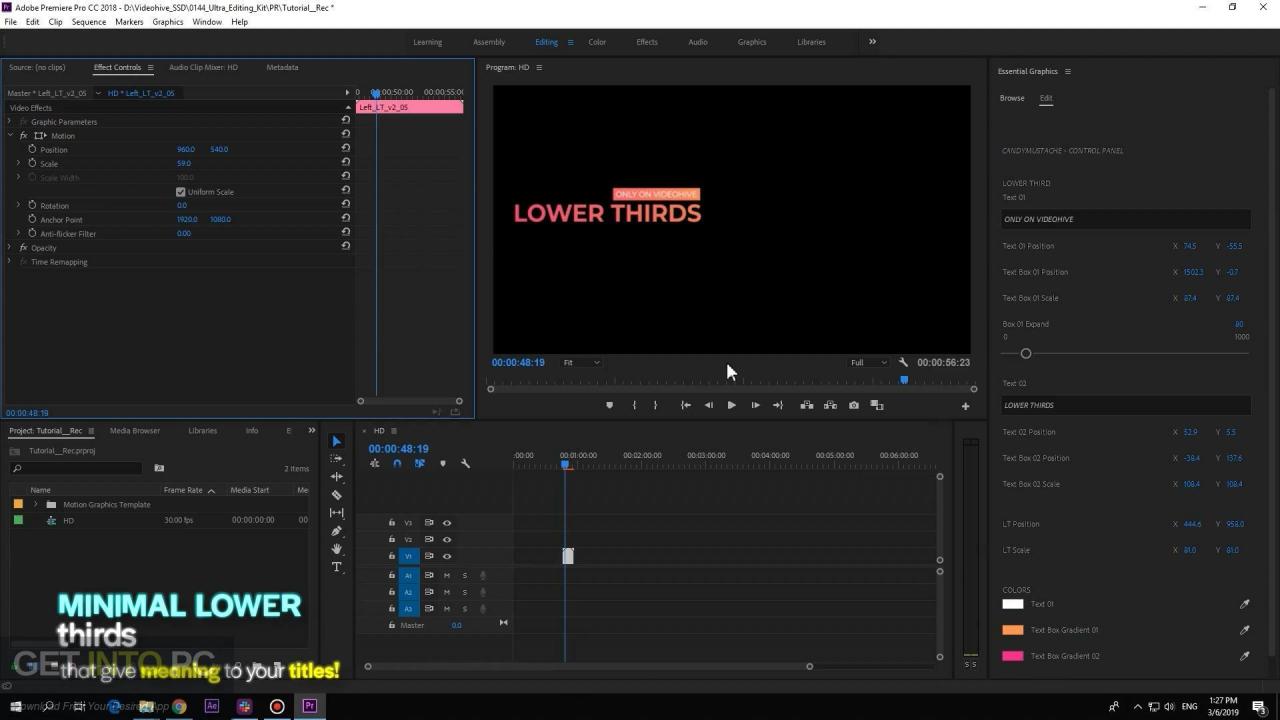Select the Ripple Edit tool
Viewport: 1280px width, 720px height.
337,477
